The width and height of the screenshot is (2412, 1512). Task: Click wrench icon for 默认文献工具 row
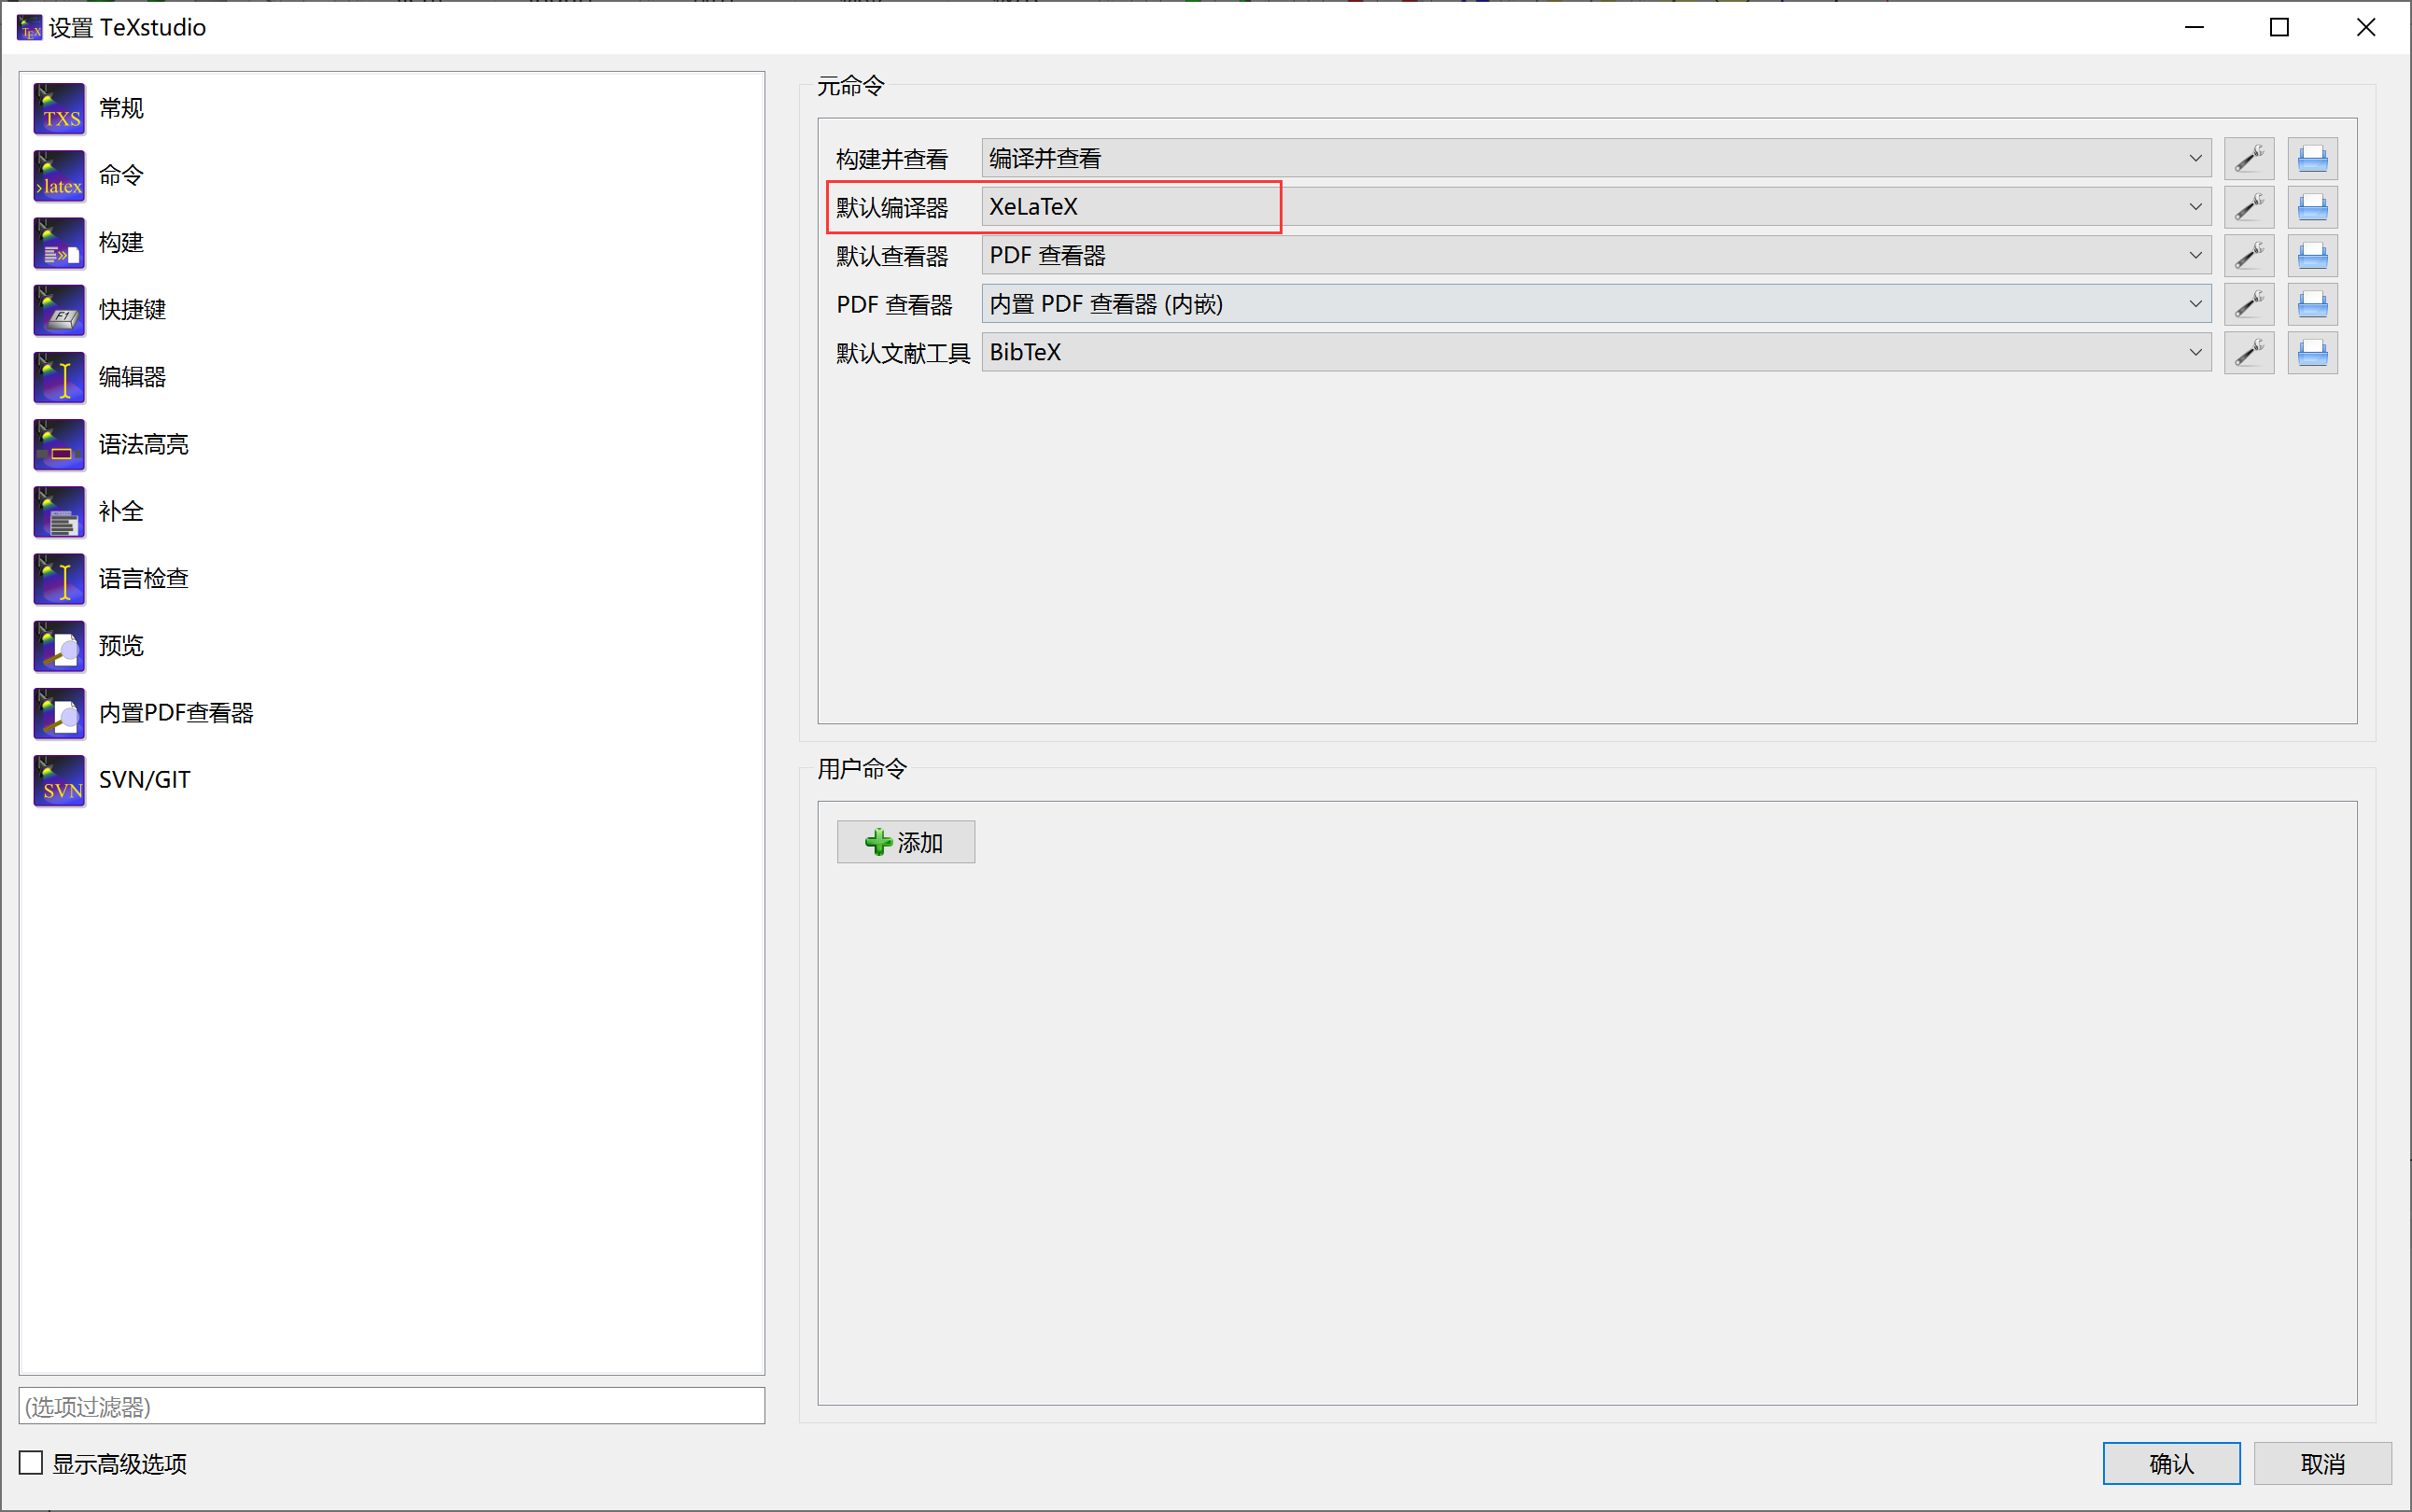point(2249,352)
